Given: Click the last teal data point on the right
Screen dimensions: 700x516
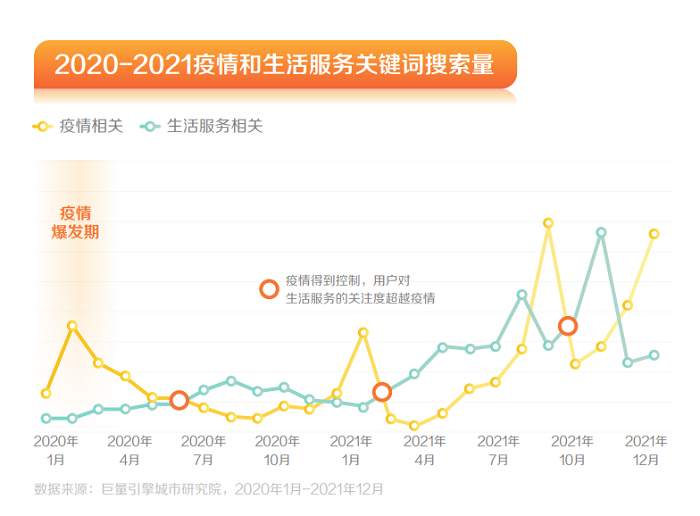Looking at the screenshot, I should point(654,355).
